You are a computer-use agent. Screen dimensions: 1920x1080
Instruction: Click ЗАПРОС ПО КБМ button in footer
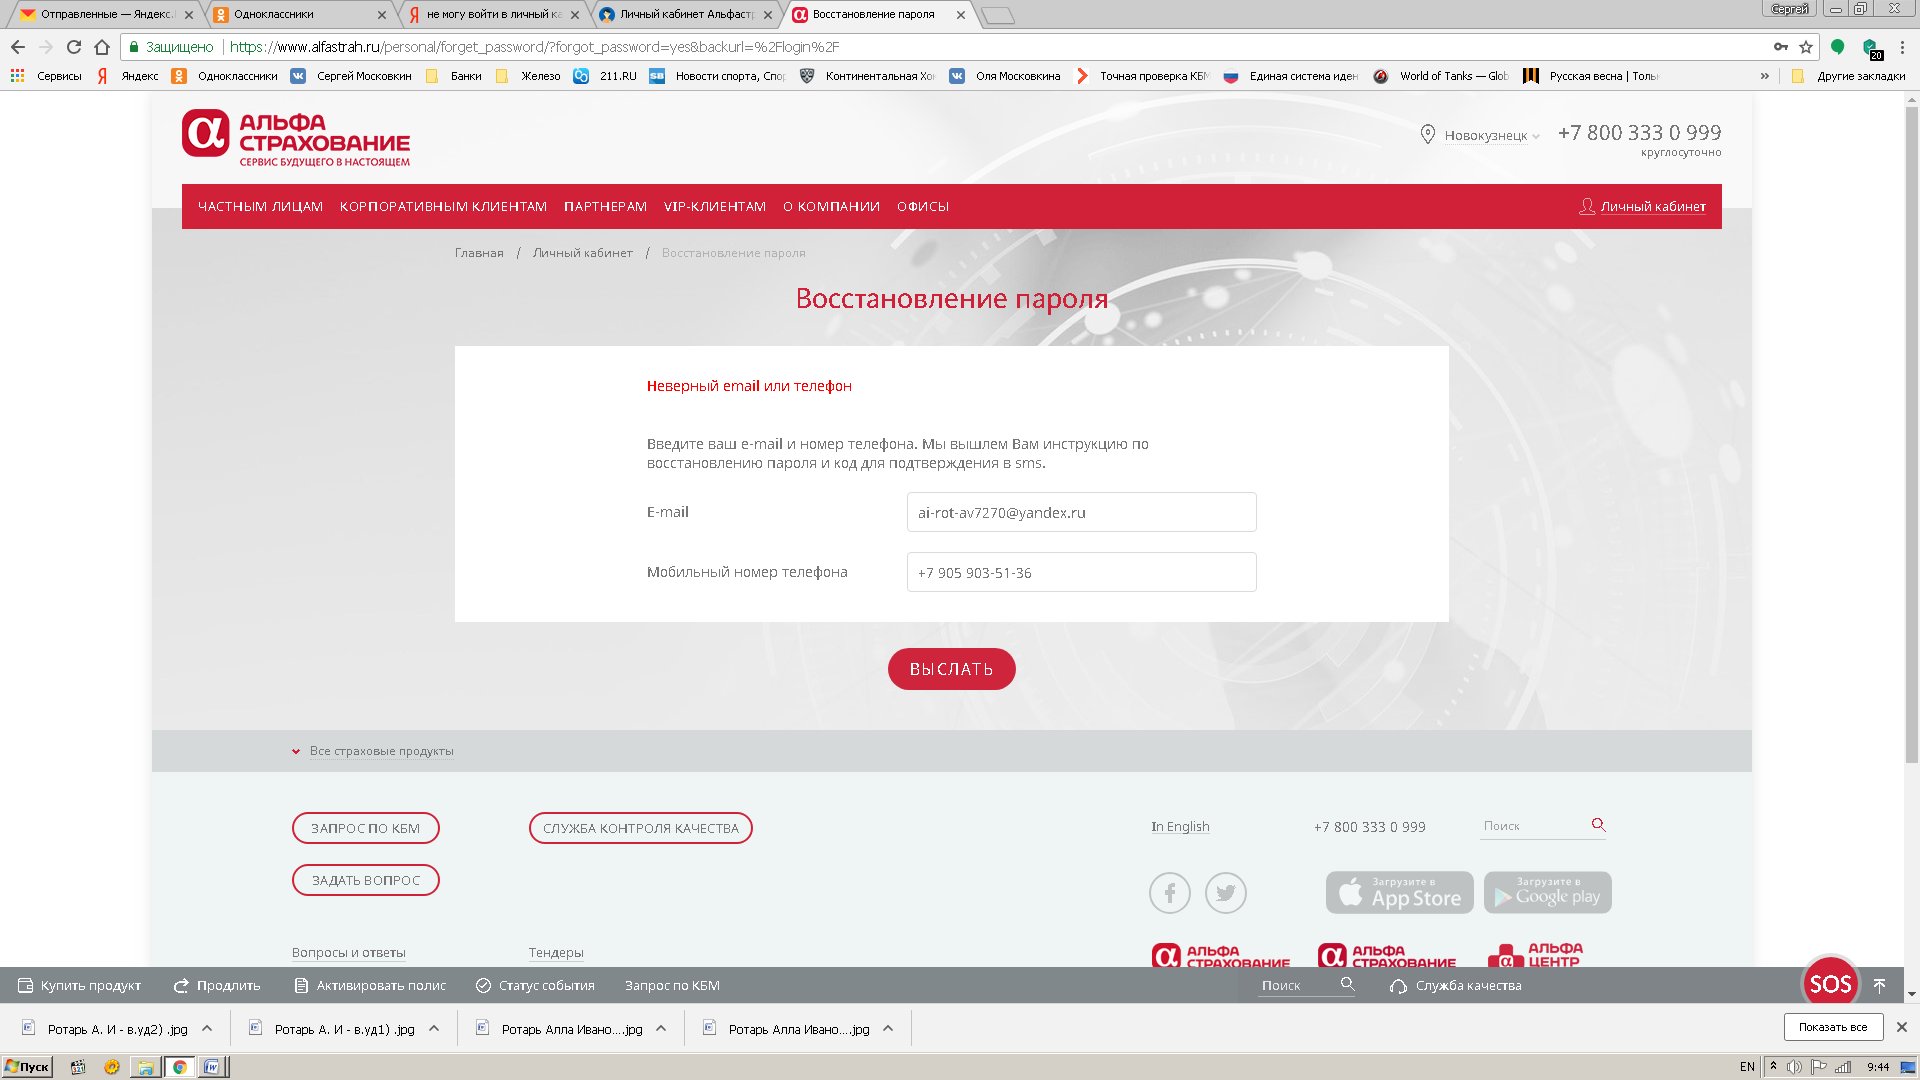click(367, 827)
